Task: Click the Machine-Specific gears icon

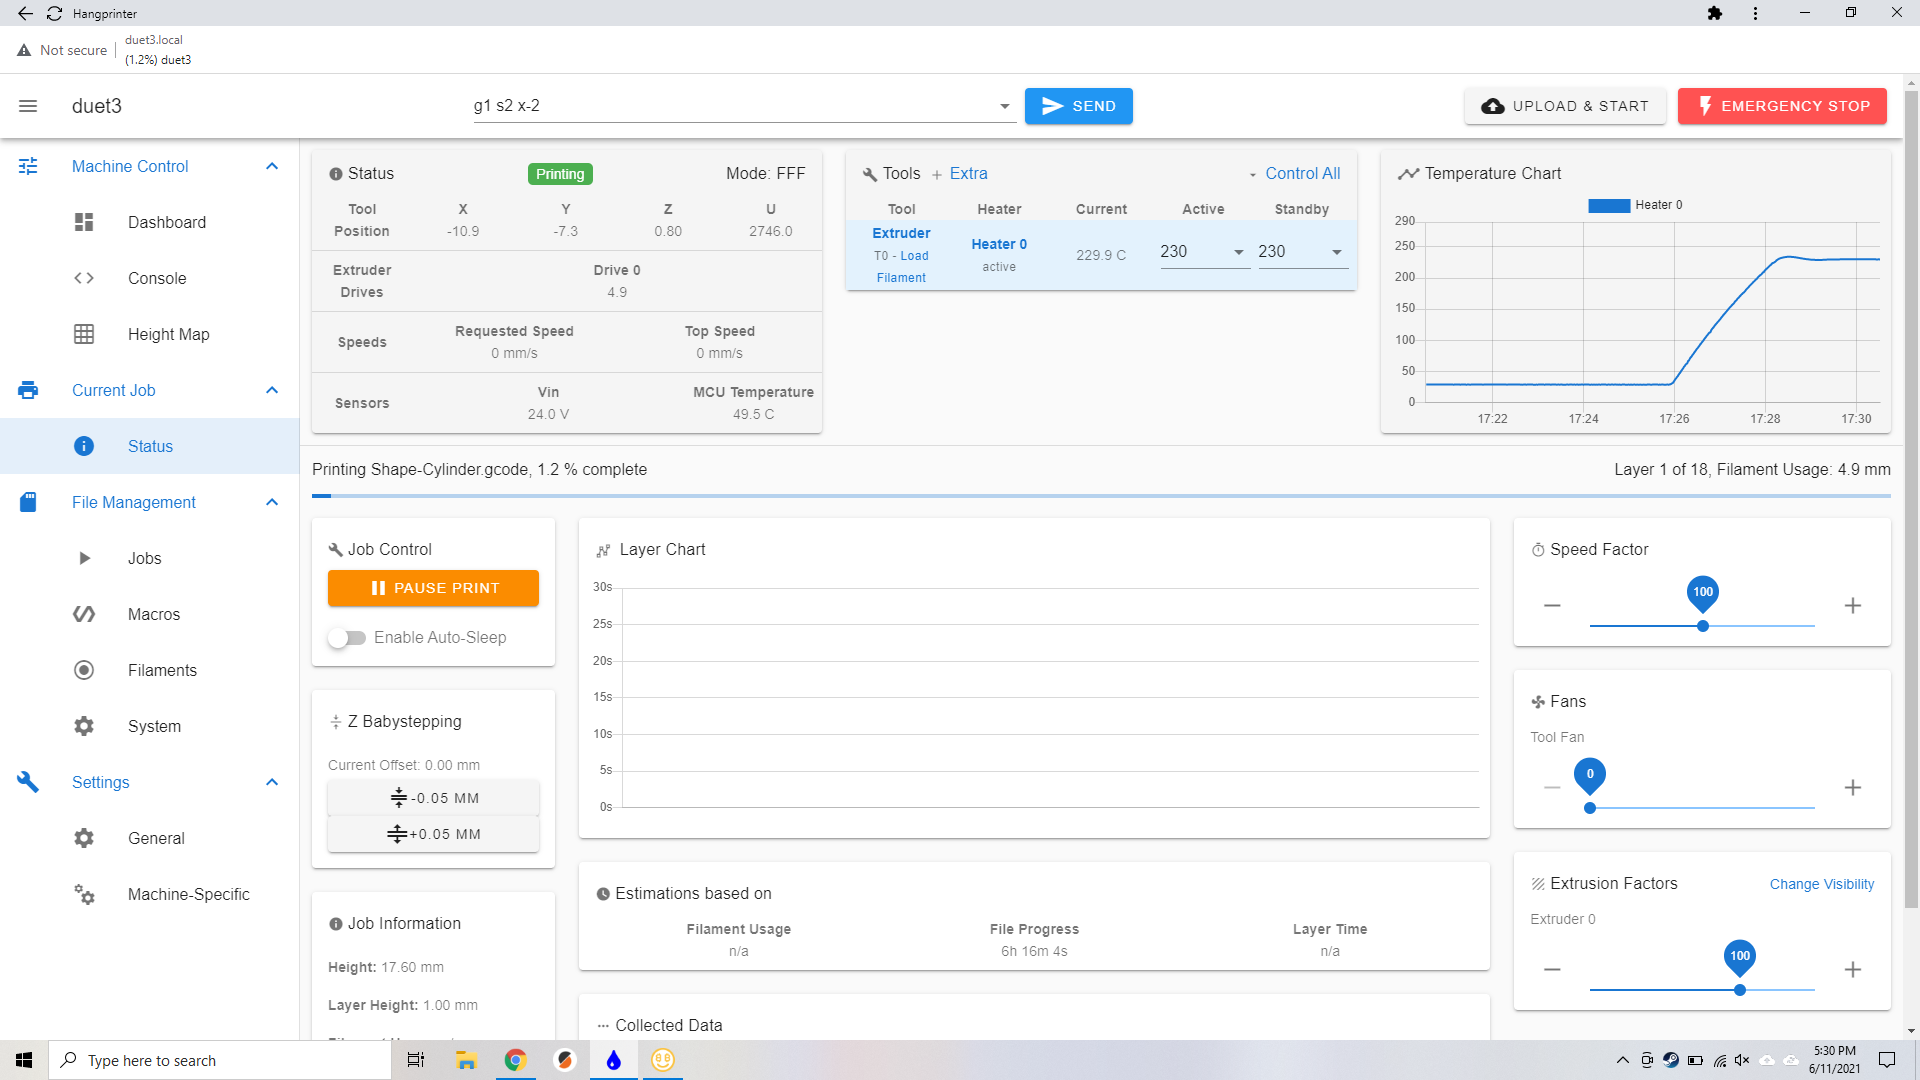Action: pyautogui.click(x=84, y=894)
